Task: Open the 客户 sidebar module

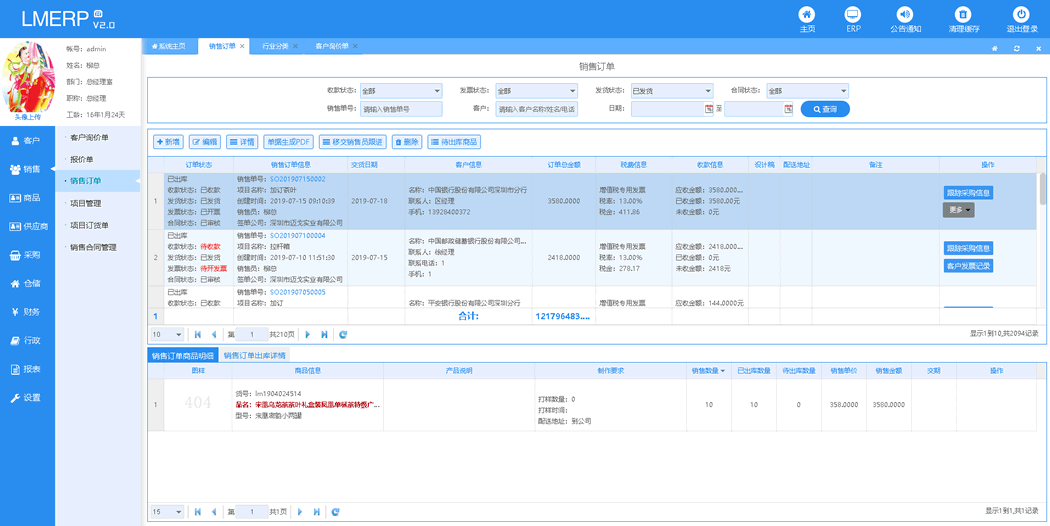Action: tap(27, 141)
